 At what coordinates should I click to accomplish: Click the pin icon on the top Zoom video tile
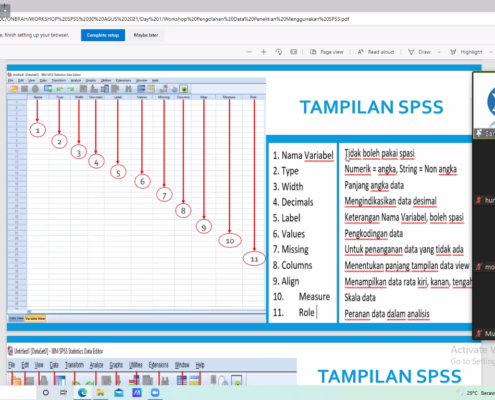[479, 133]
